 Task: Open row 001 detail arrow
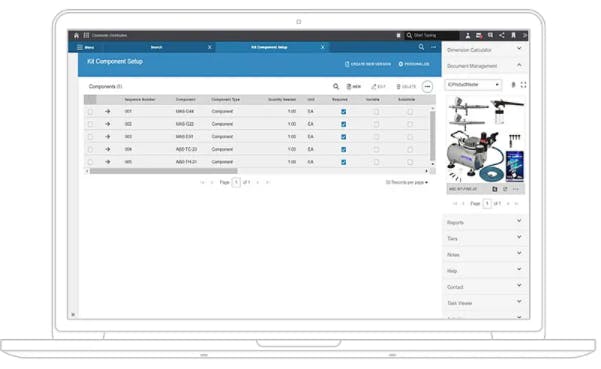pyautogui.click(x=108, y=112)
